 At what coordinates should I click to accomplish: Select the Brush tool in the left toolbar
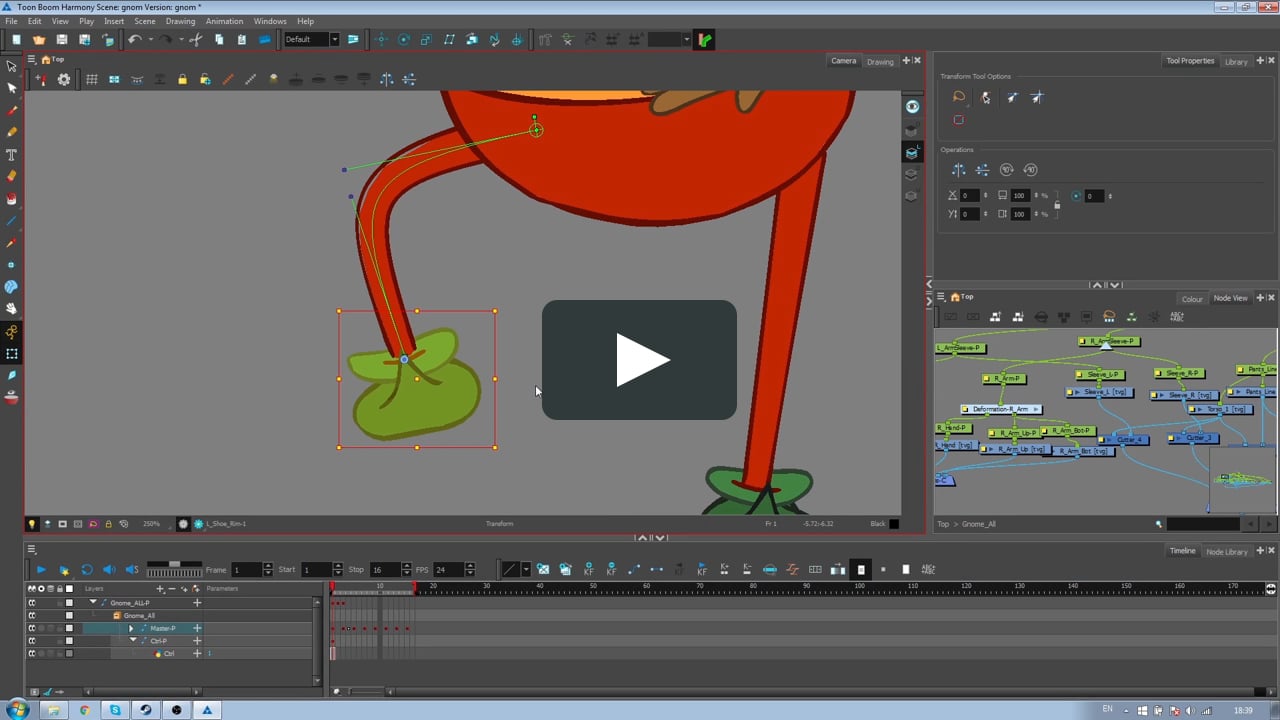click(12, 111)
